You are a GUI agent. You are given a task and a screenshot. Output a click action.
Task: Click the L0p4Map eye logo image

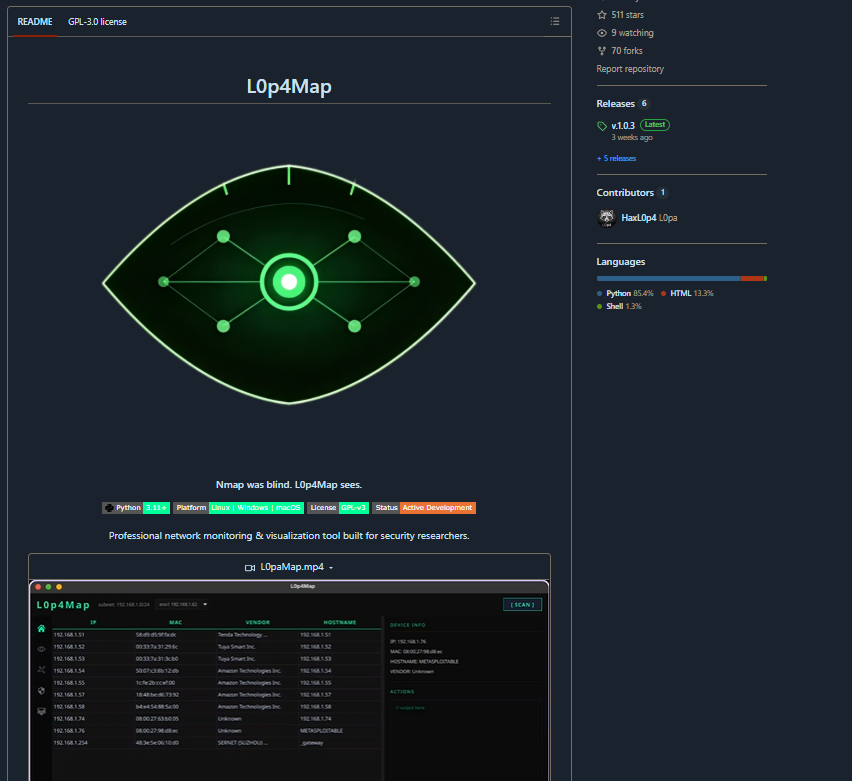289,284
